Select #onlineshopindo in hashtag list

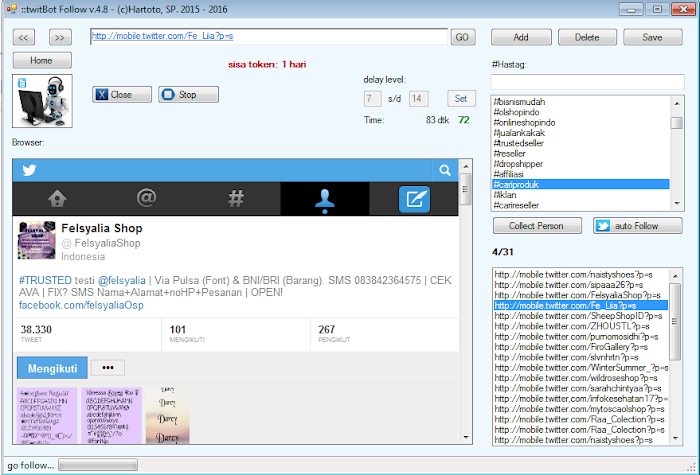(580, 122)
